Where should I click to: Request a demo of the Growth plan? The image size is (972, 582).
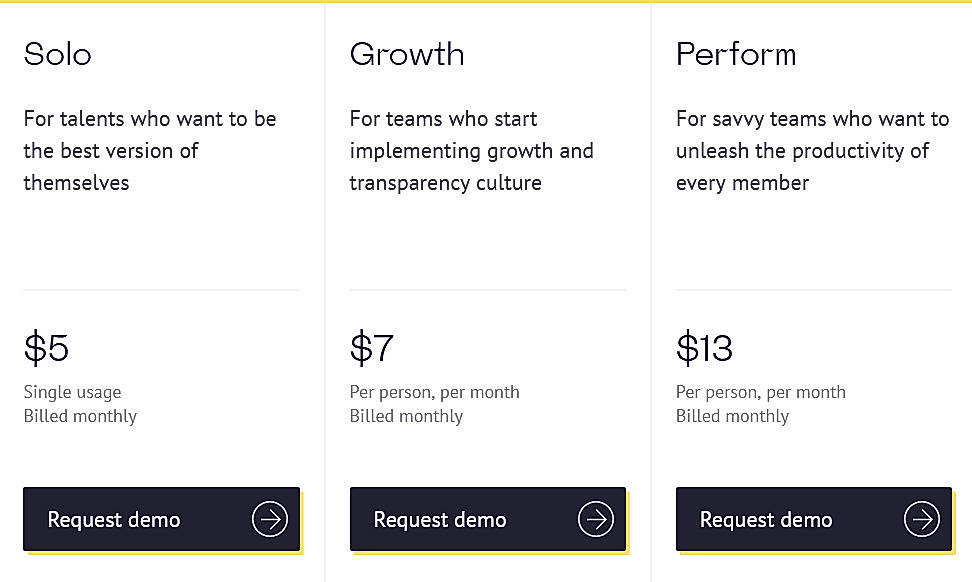point(487,519)
